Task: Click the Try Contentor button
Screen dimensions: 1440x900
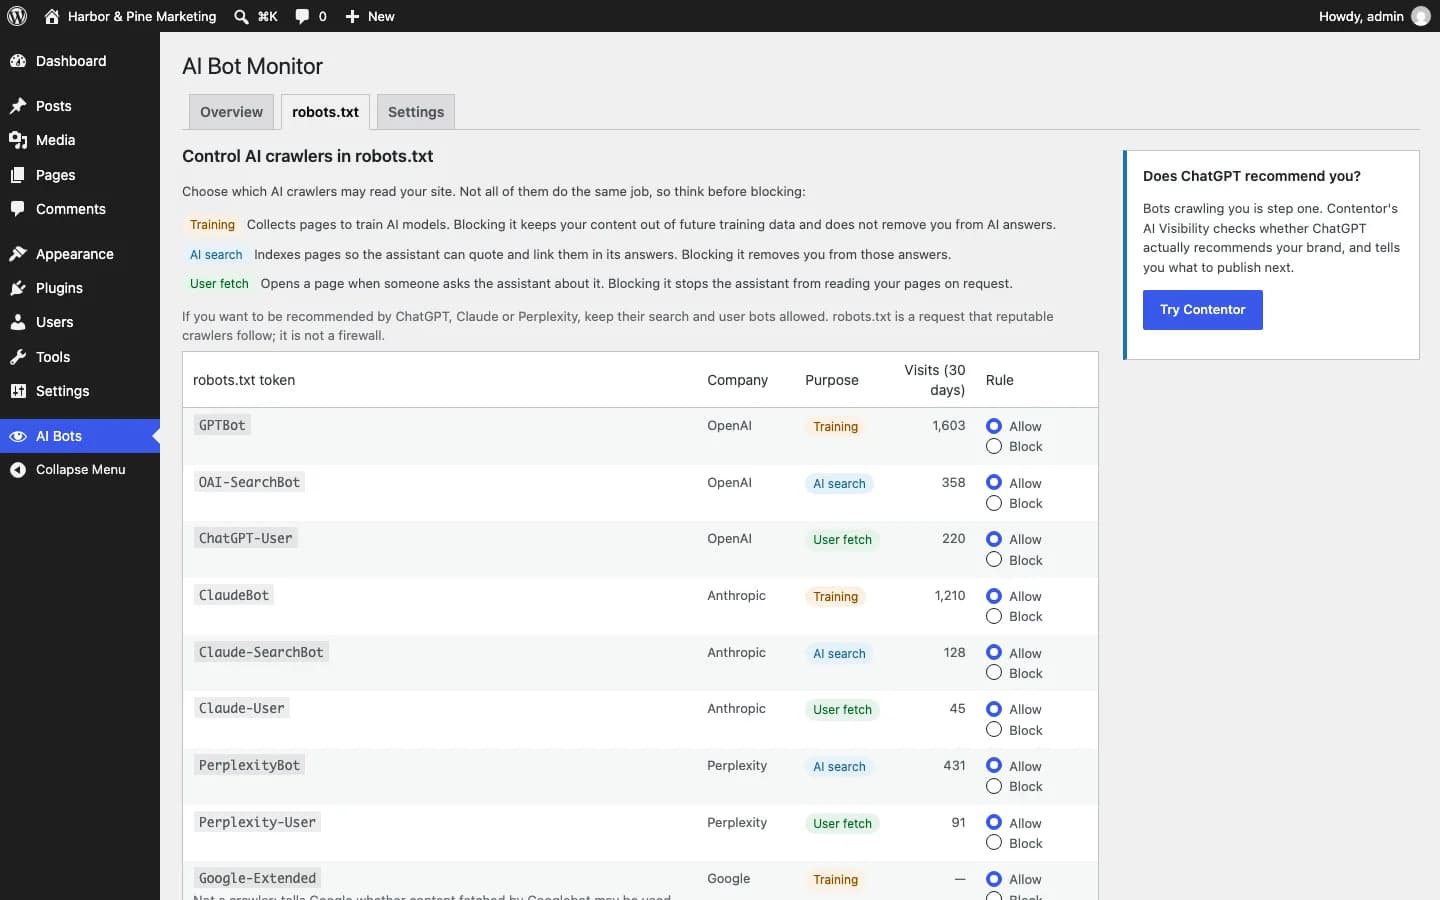Action: [x=1203, y=310]
